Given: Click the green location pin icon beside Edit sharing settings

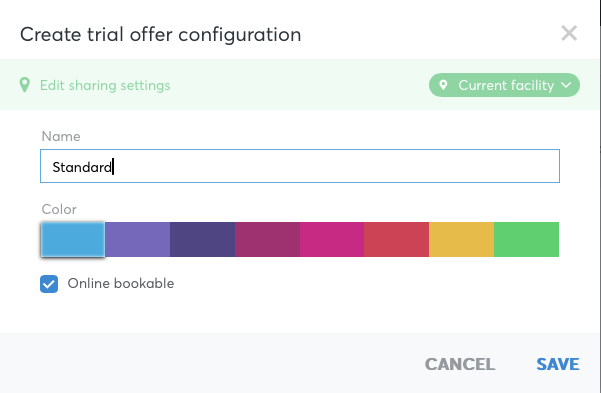Looking at the screenshot, I should (x=25, y=85).
